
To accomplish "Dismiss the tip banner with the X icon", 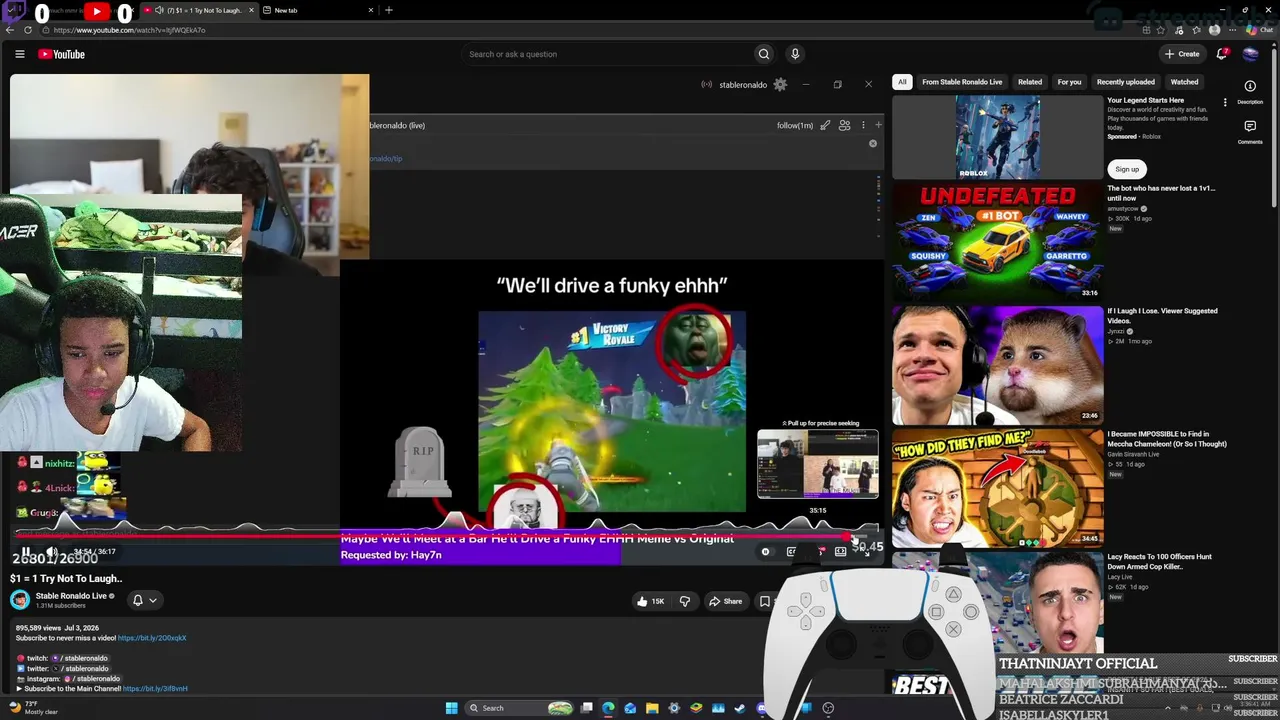I will click(x=873, y=144).
